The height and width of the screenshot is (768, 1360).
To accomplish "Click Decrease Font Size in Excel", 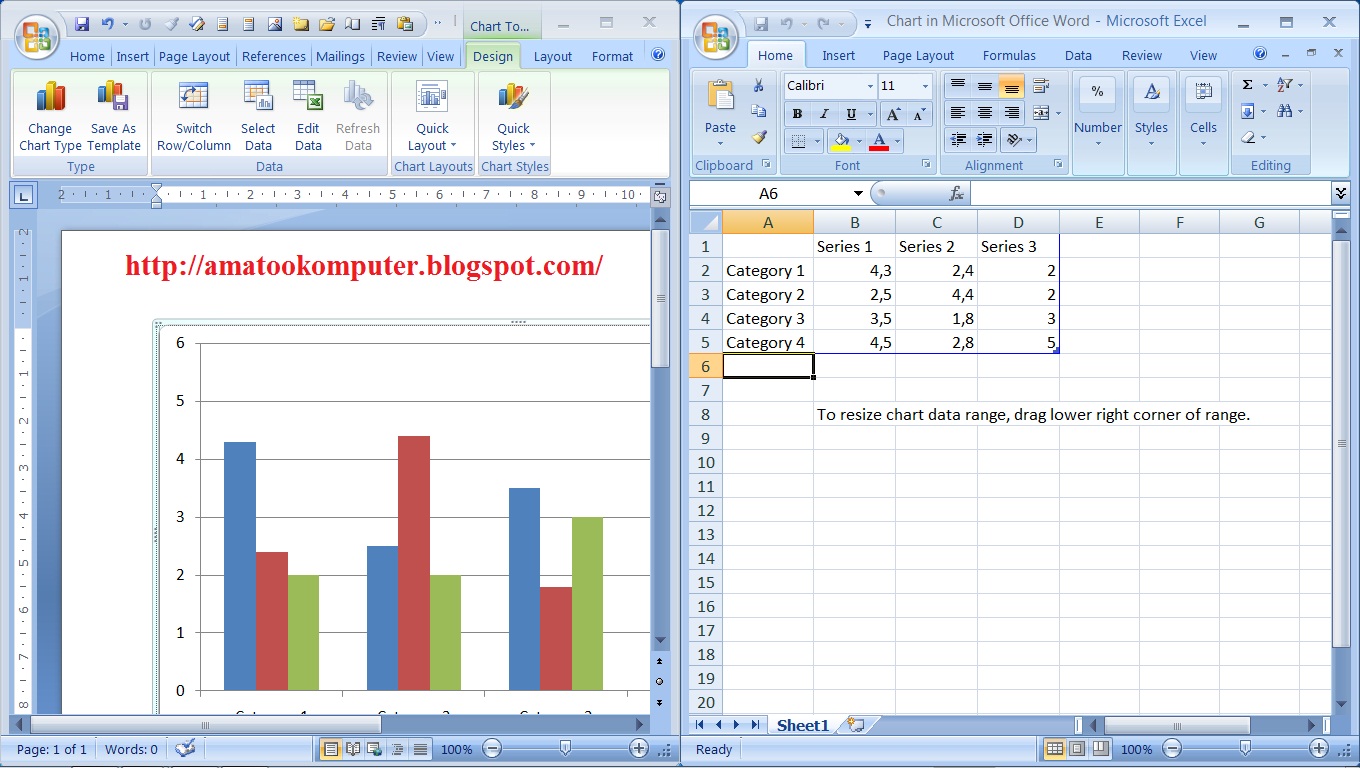I will [918, 114].
